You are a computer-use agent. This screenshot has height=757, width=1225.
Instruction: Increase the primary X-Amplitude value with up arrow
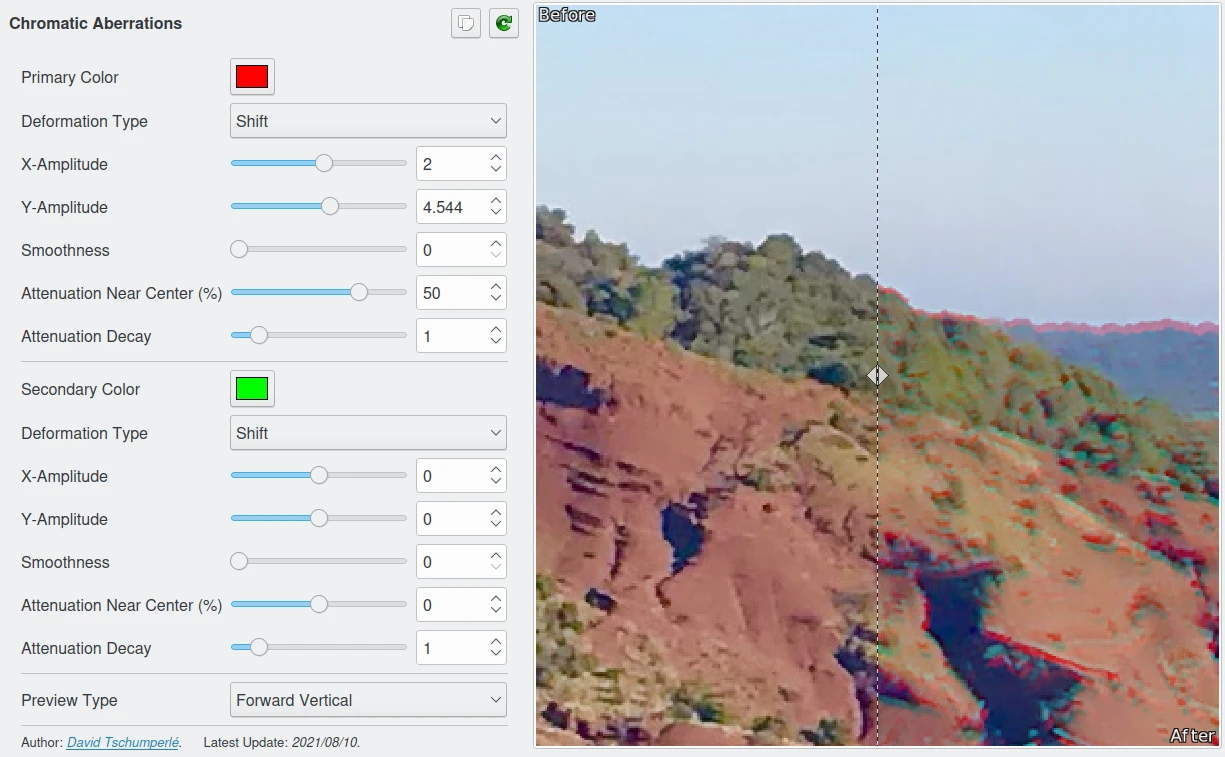pos(496,158)
